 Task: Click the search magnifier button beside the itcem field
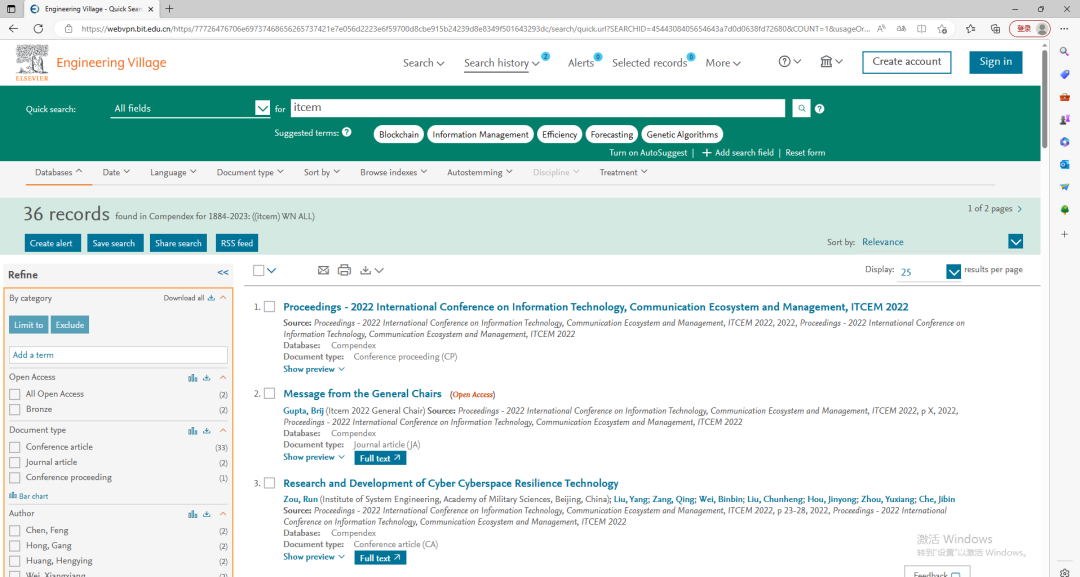(x=801, y=108)
